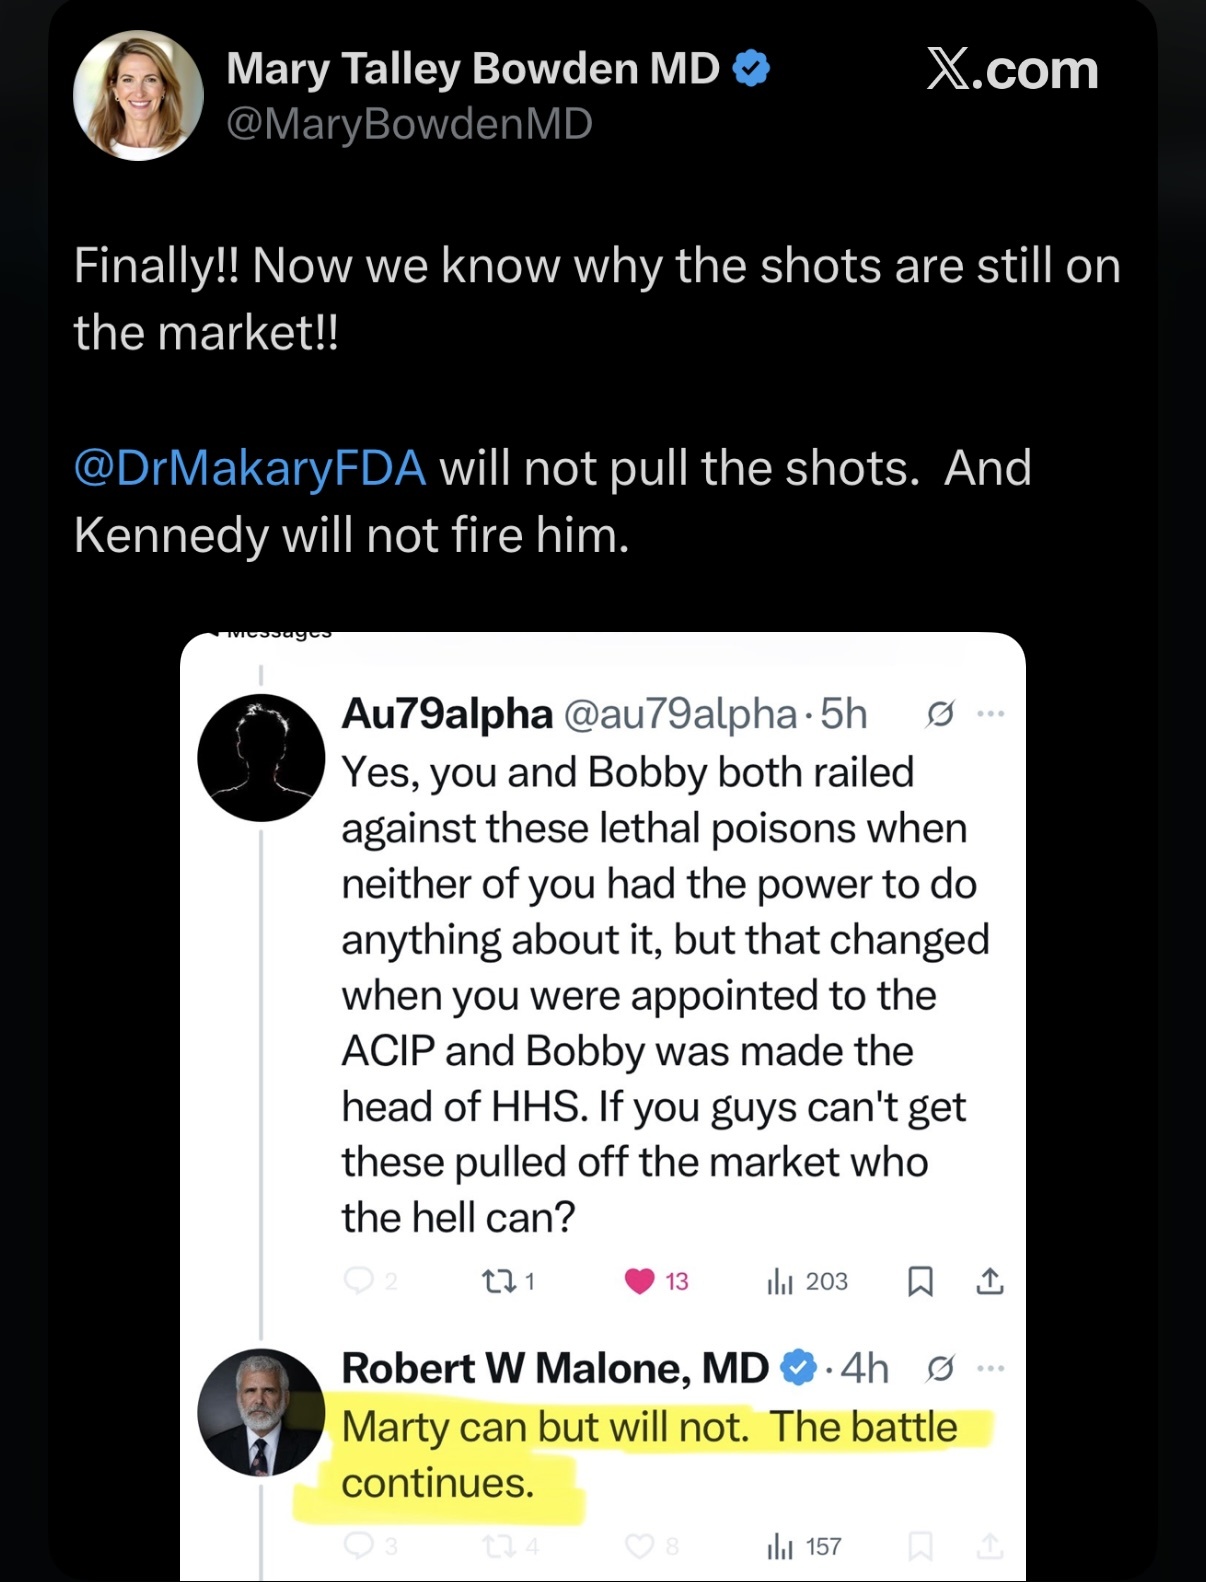The width and height of the screenshot is (1206, 1582).
Task: Reply to Au79alpha's post
Action: [x=358, y=1281]
